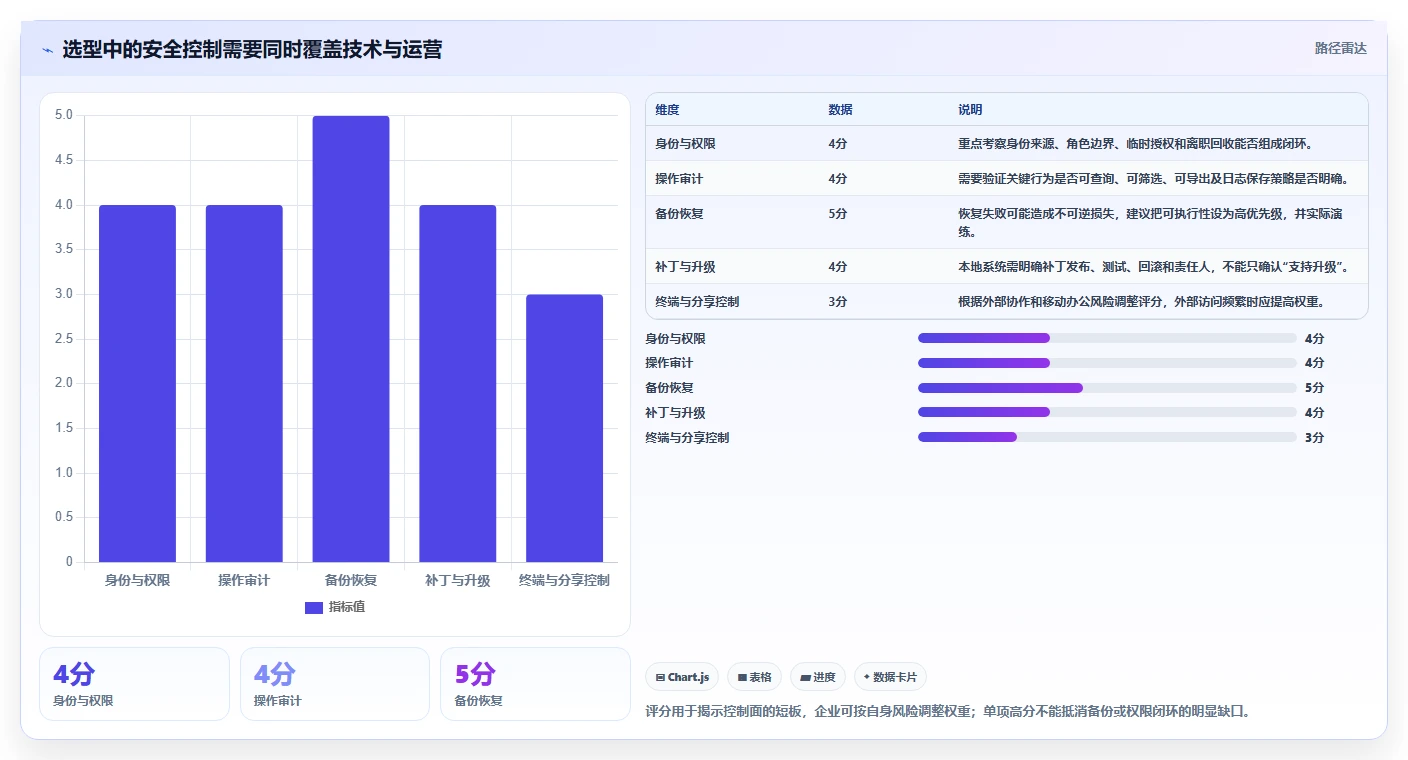Click the heading 选型中的安全控制需要同时覆盖技术与运营

252,49
